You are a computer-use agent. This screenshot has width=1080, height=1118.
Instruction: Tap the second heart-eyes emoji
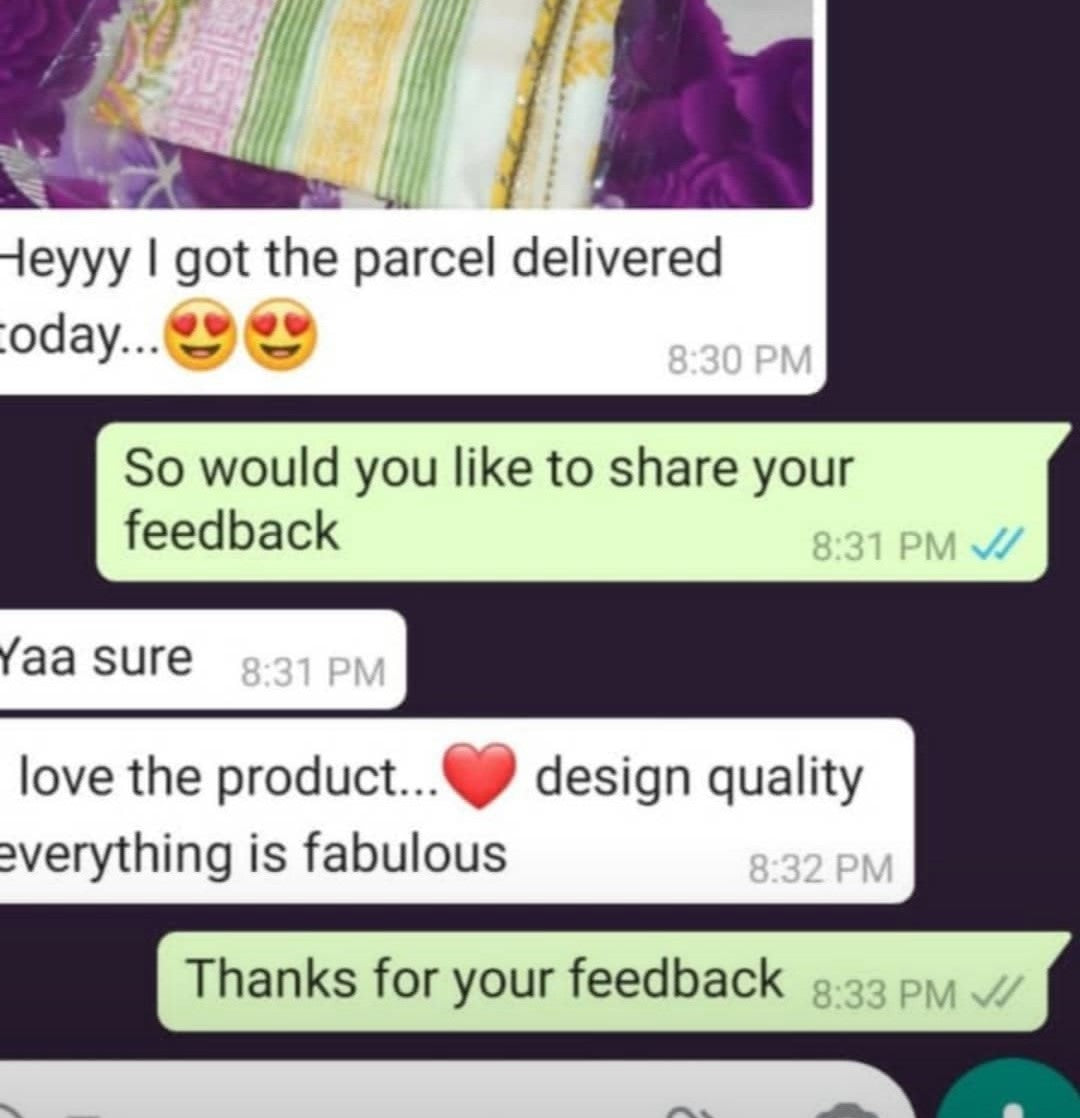(281, 334)
